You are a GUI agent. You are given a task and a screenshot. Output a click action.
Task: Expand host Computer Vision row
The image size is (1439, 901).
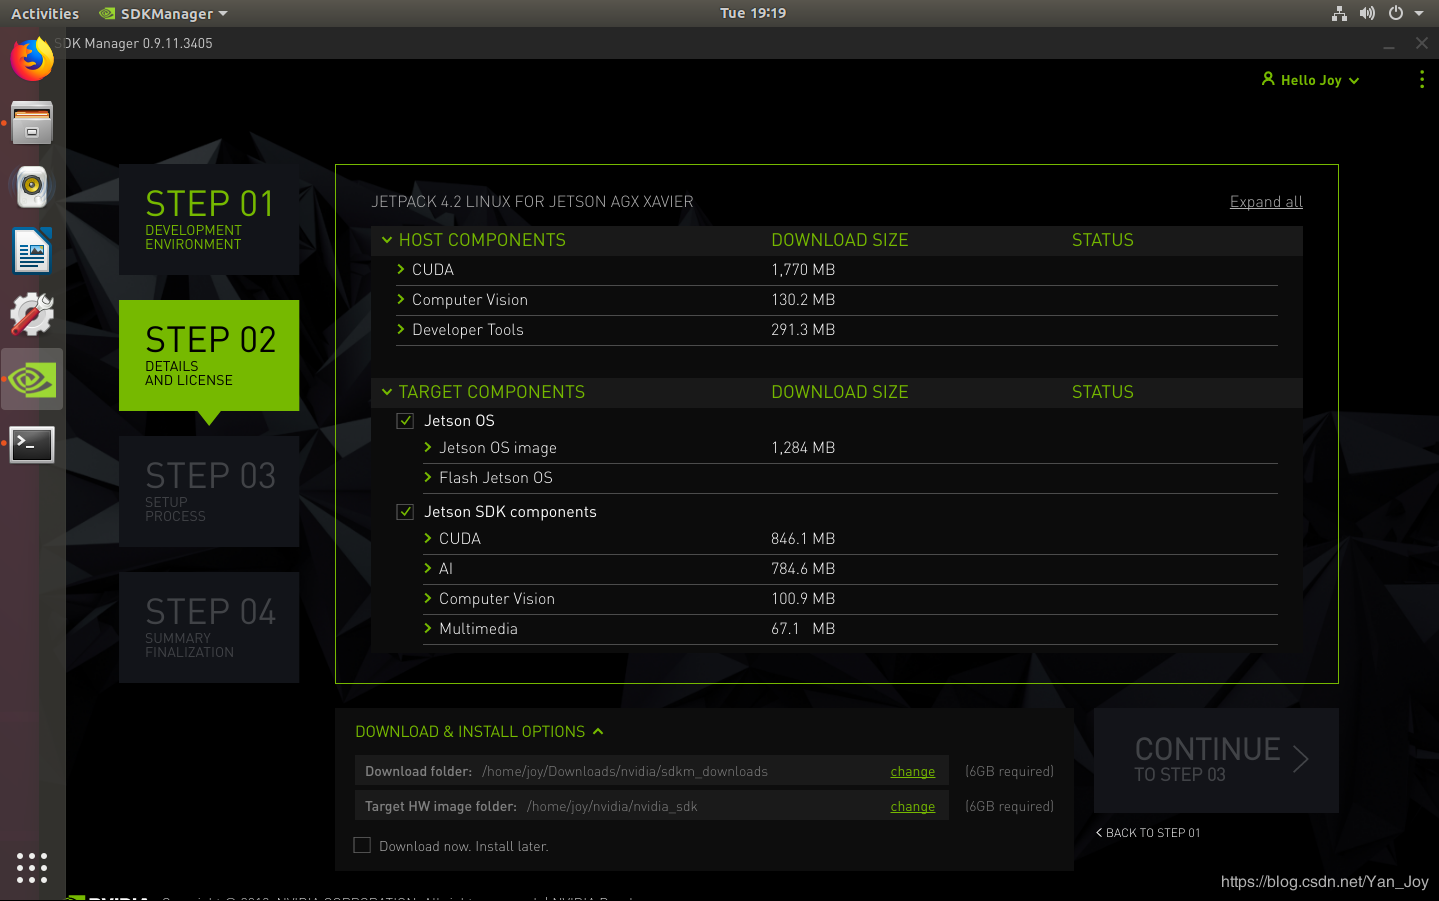[401, 300]
